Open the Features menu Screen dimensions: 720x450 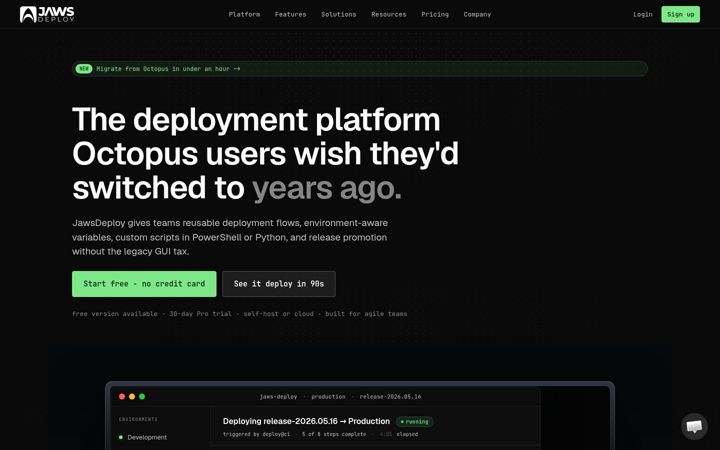pyautogui.click(x=290, y=14)
